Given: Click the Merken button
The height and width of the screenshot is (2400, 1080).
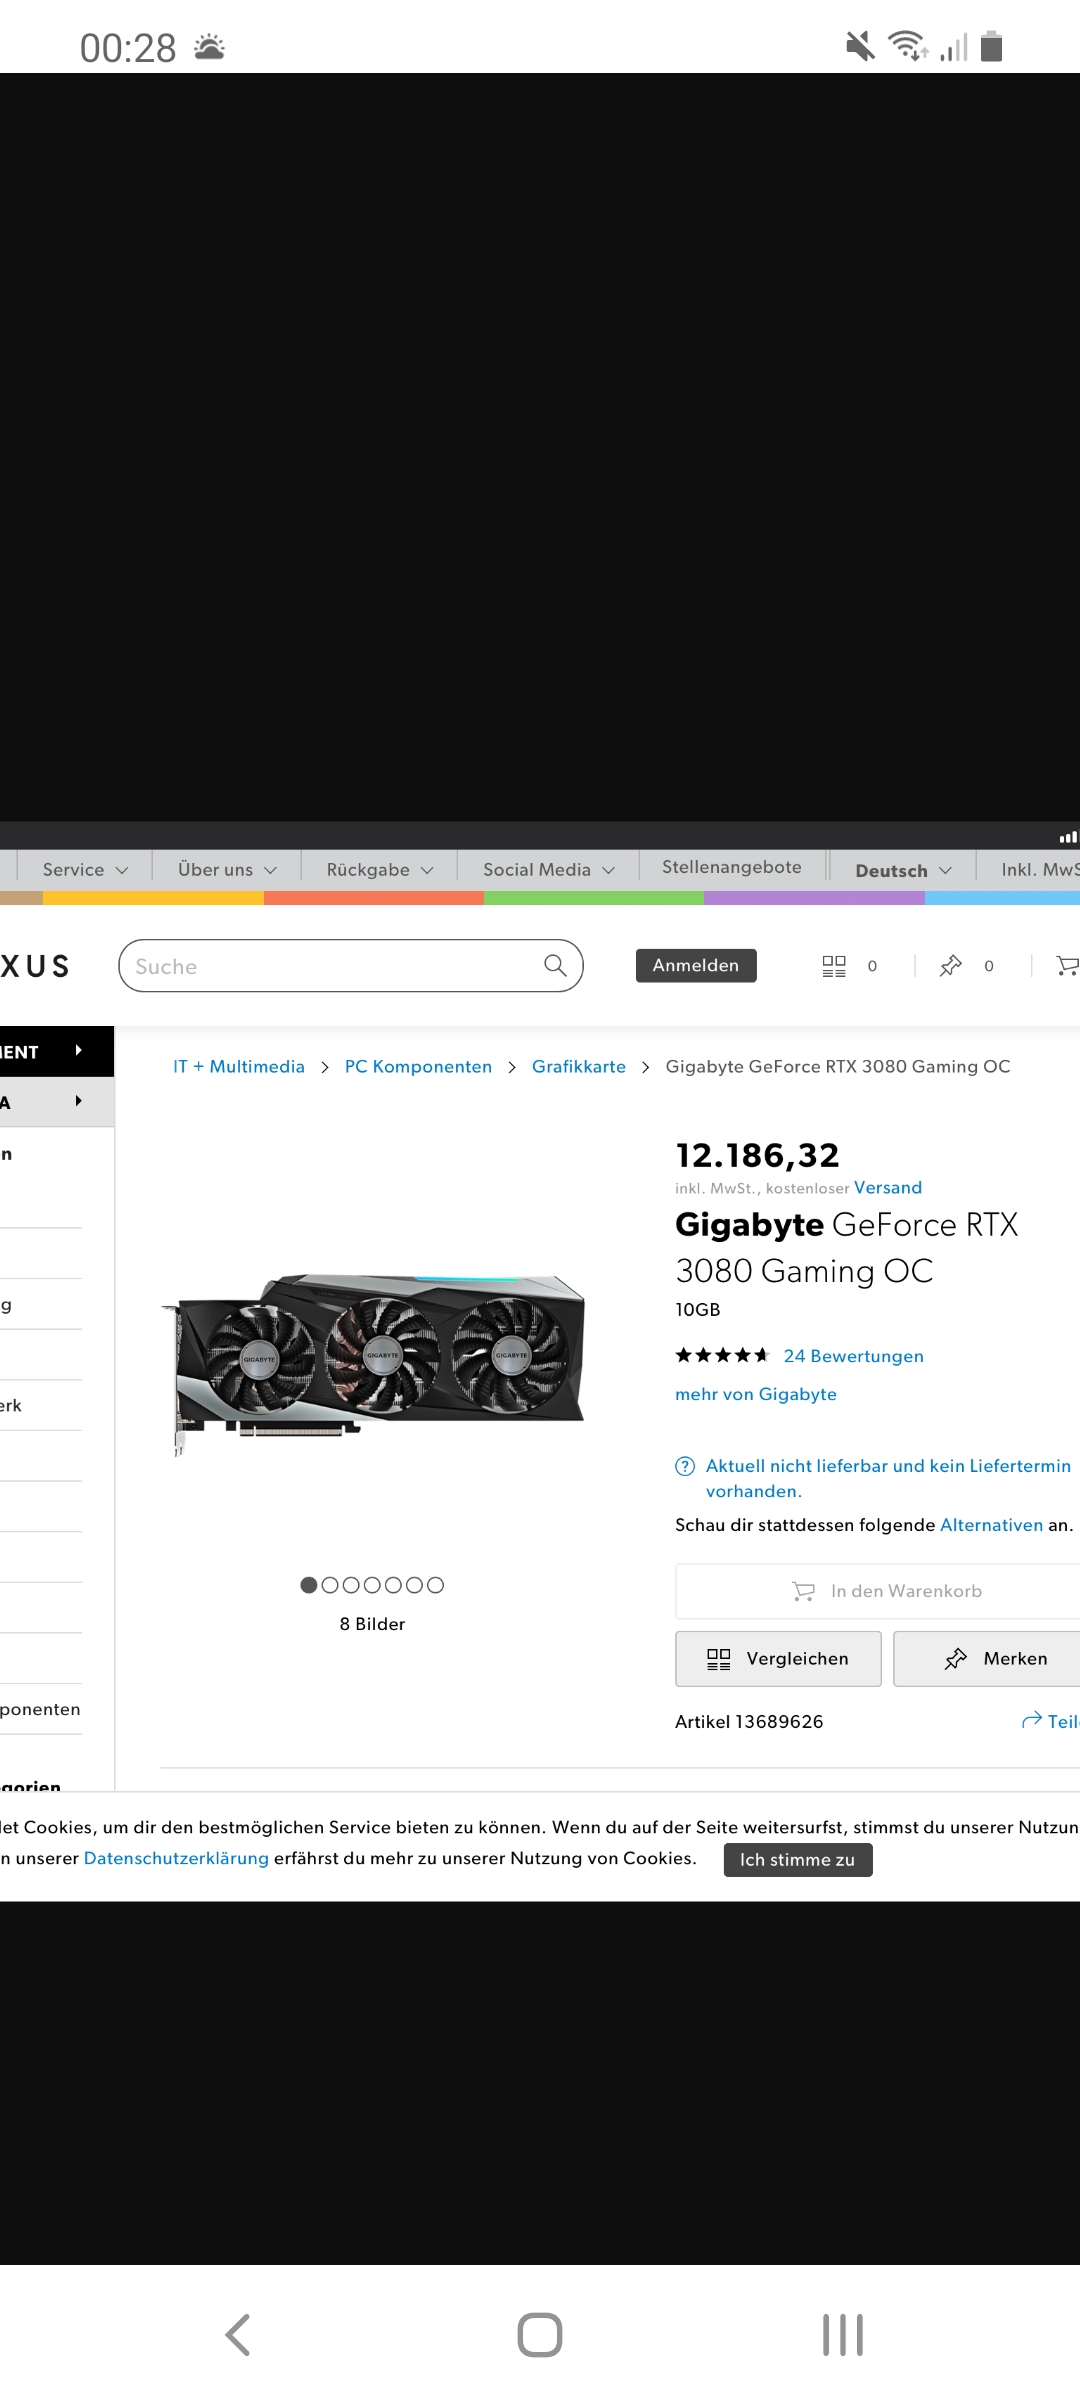Looking at the screenshot, I should (x=988, y=1659).
